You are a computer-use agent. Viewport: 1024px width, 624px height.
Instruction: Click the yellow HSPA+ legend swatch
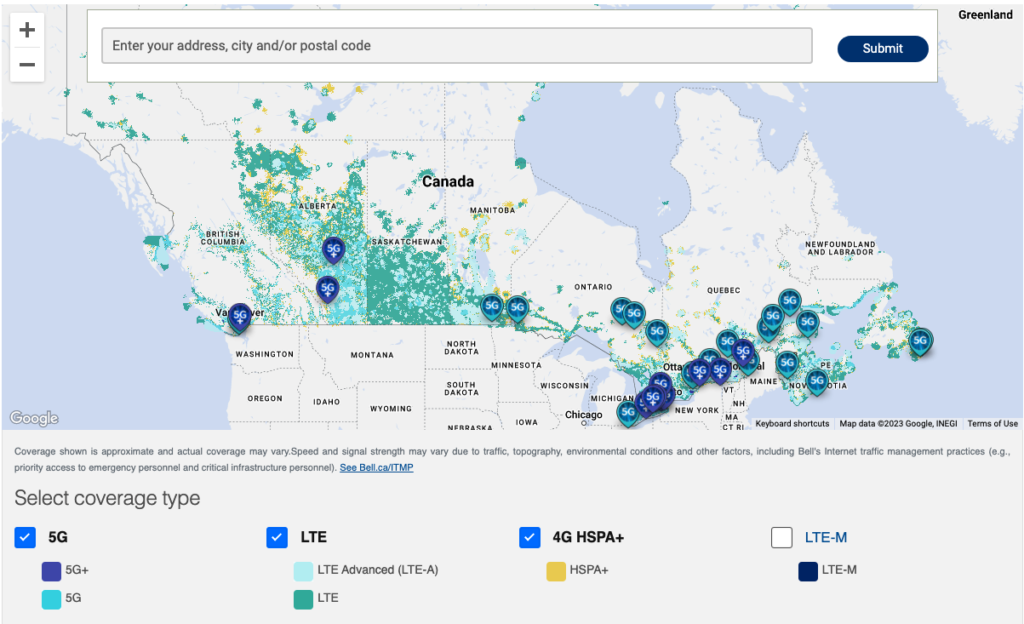(x=555, y=571)
